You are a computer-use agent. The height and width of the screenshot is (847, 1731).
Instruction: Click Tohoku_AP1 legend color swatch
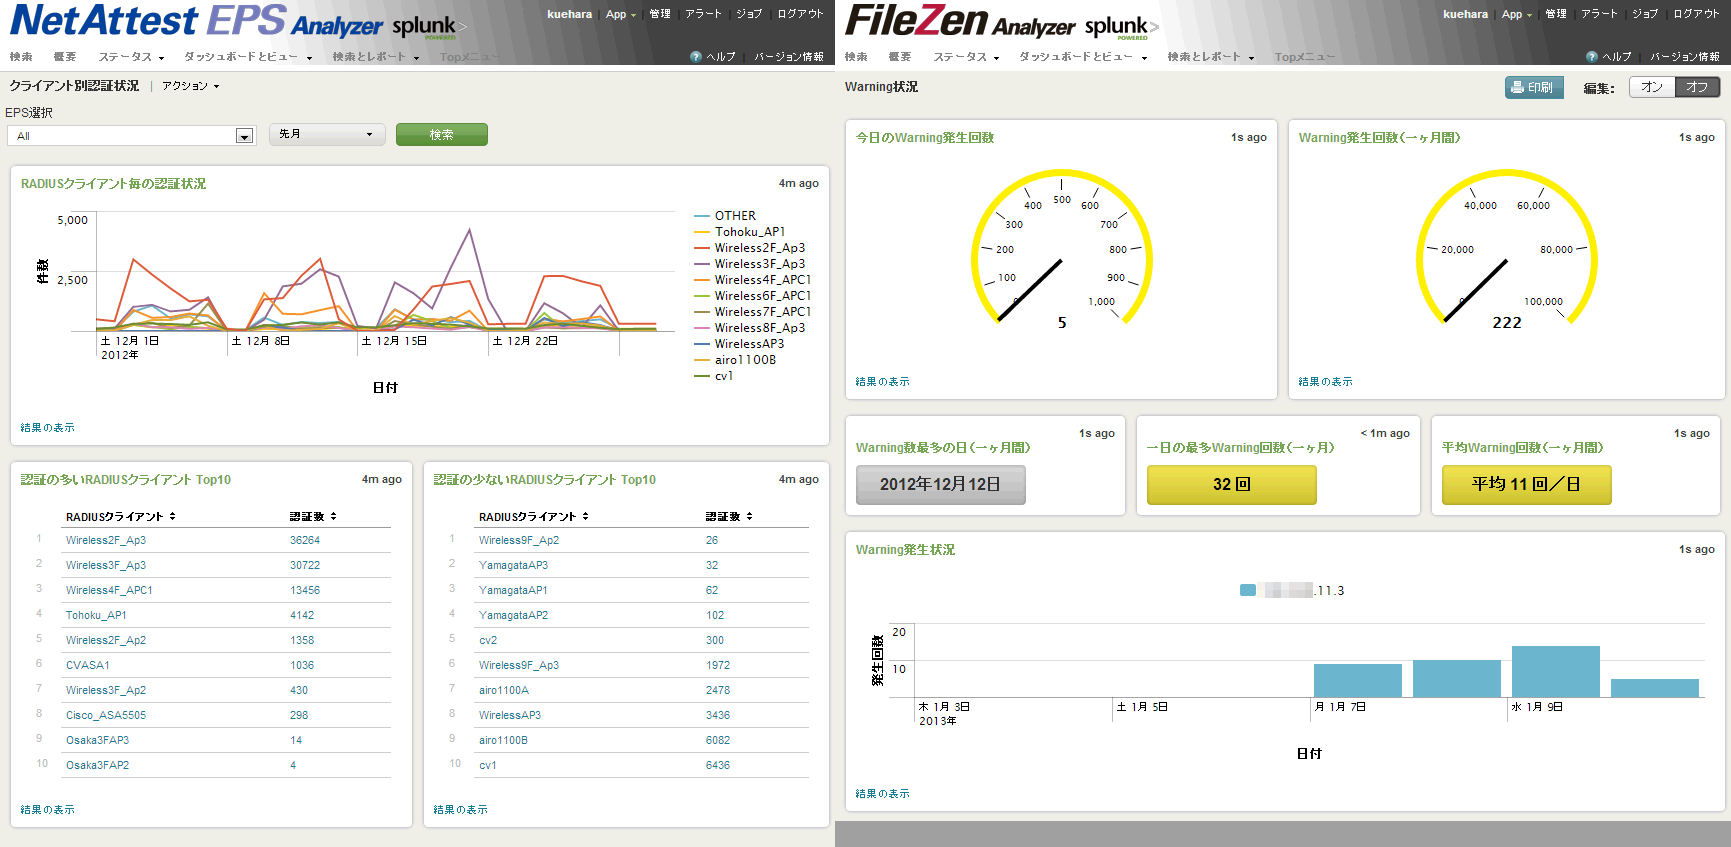(x=702, y=232)
